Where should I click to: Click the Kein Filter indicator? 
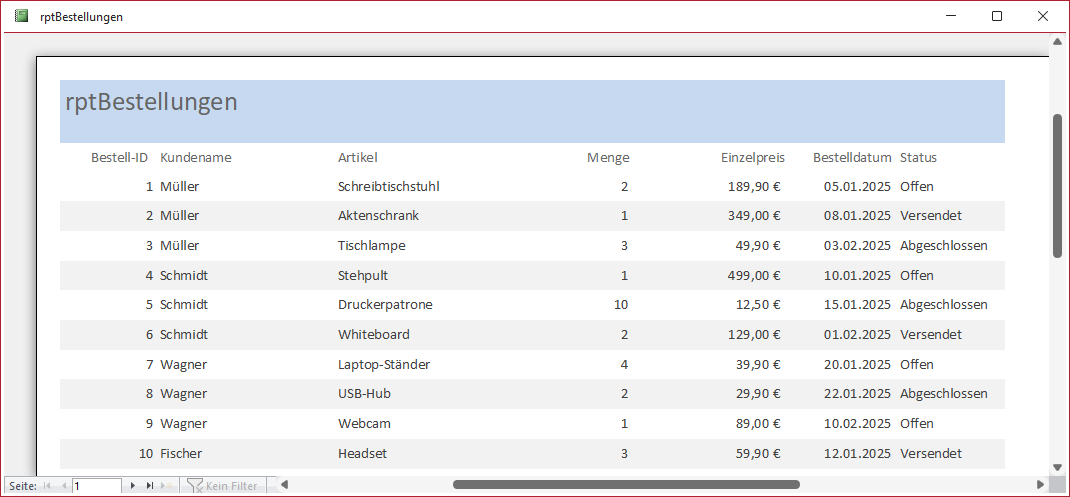pyautogui.click(x=222, y=485)
